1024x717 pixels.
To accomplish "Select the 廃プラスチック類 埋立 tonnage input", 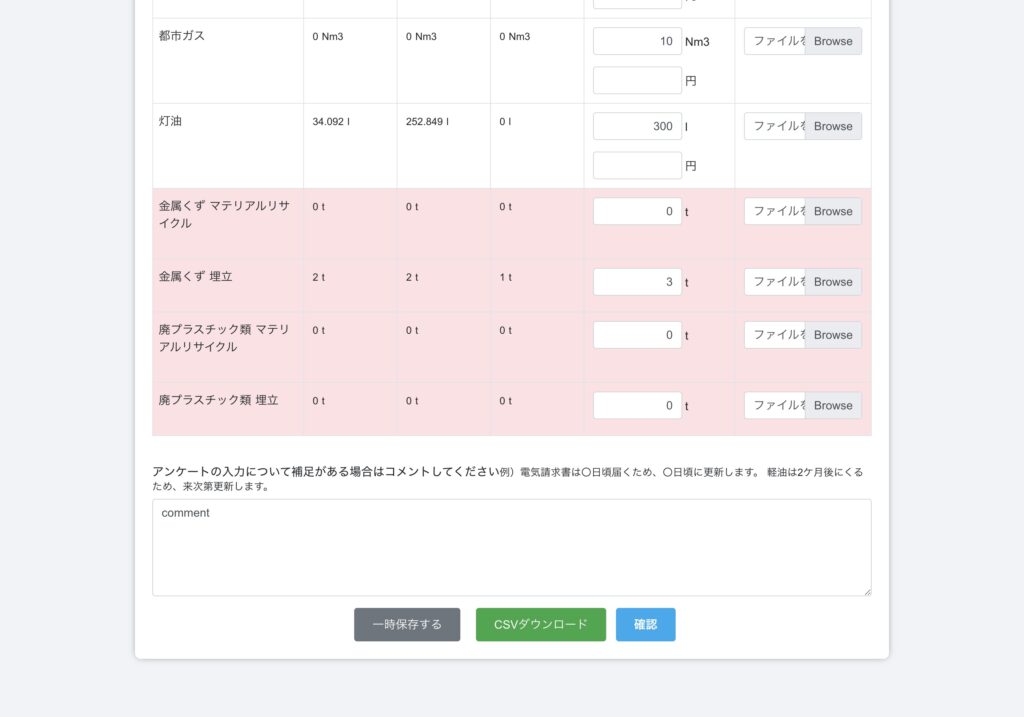I will coord(637,405).
